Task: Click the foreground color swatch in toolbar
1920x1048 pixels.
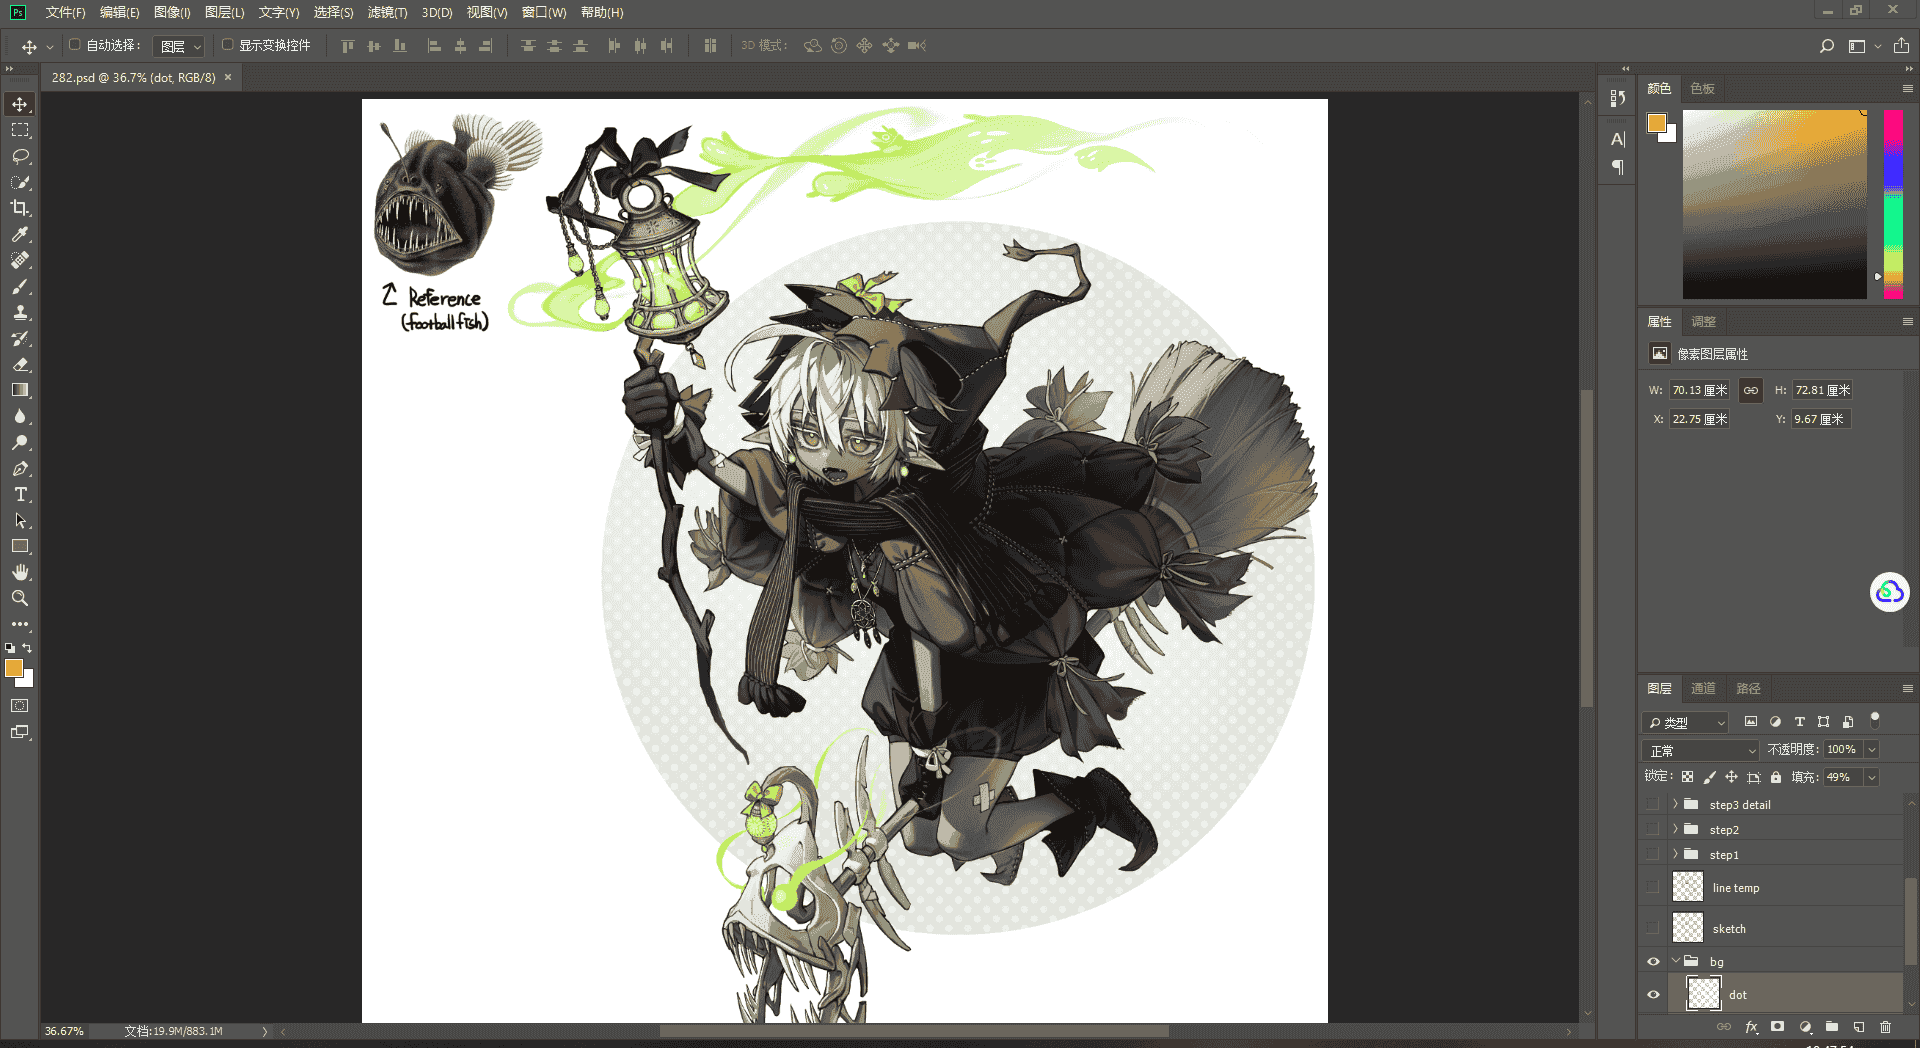Action: click(x=14, y=668)
